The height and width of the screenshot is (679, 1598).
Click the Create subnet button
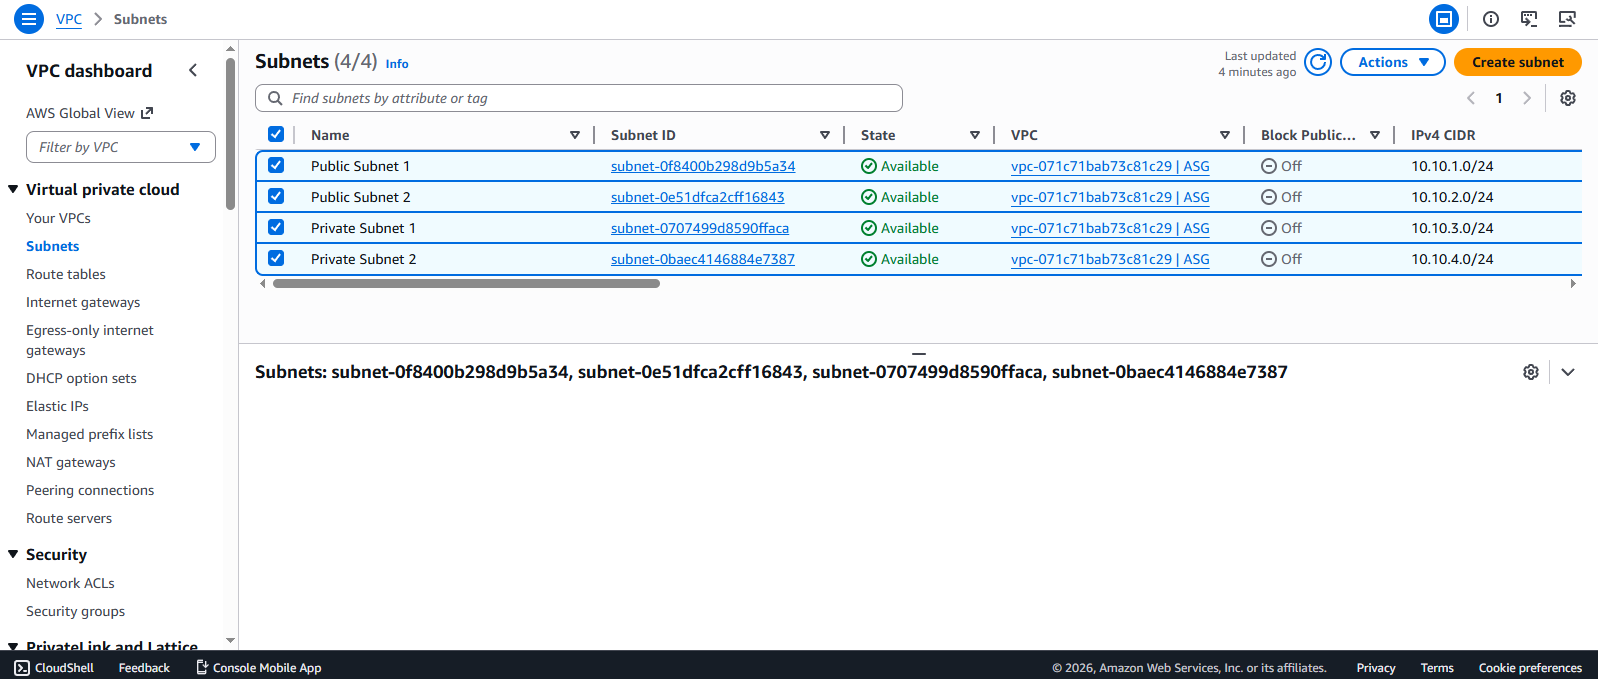(1518, 62)
